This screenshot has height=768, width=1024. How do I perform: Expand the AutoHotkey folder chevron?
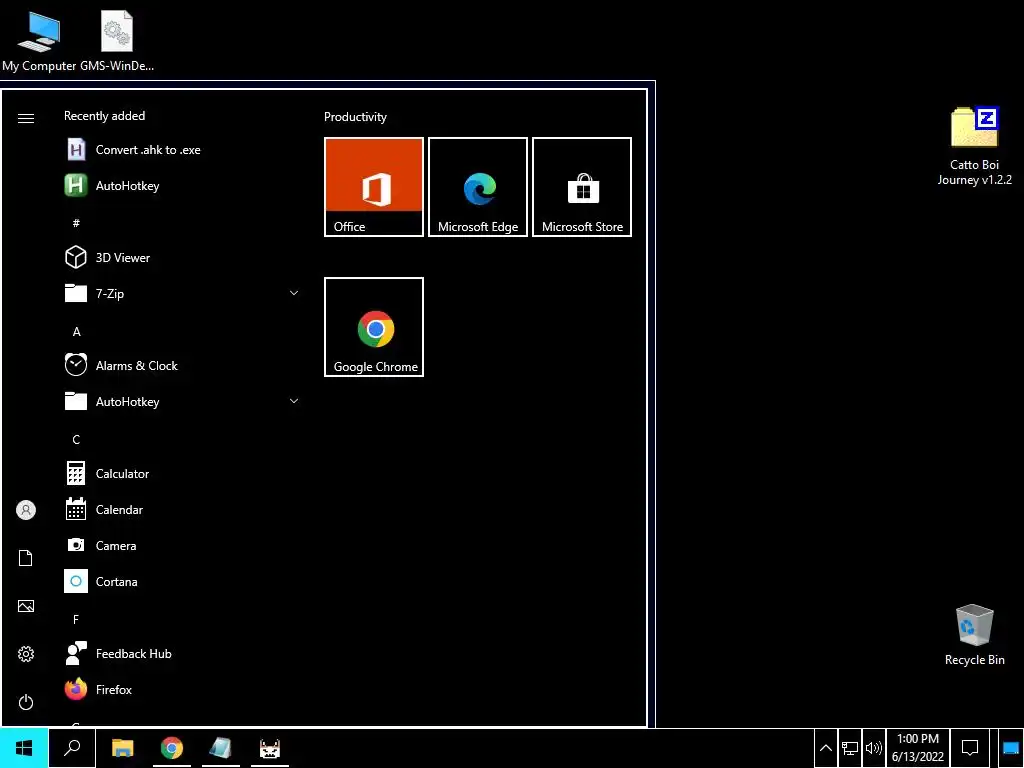(294, 401)
